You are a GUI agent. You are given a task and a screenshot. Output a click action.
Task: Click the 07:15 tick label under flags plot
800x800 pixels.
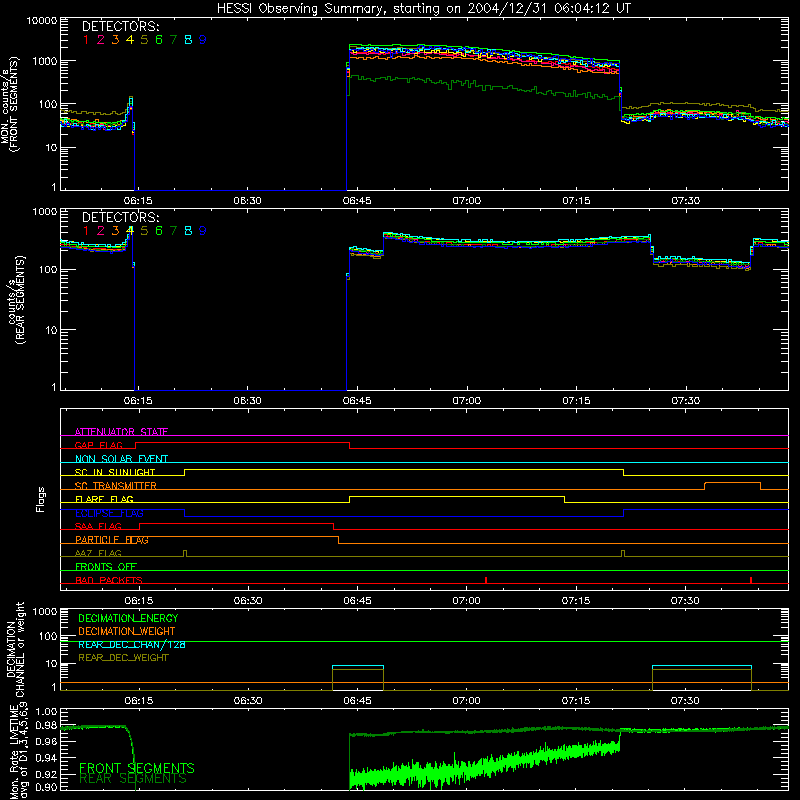[576, 601]
